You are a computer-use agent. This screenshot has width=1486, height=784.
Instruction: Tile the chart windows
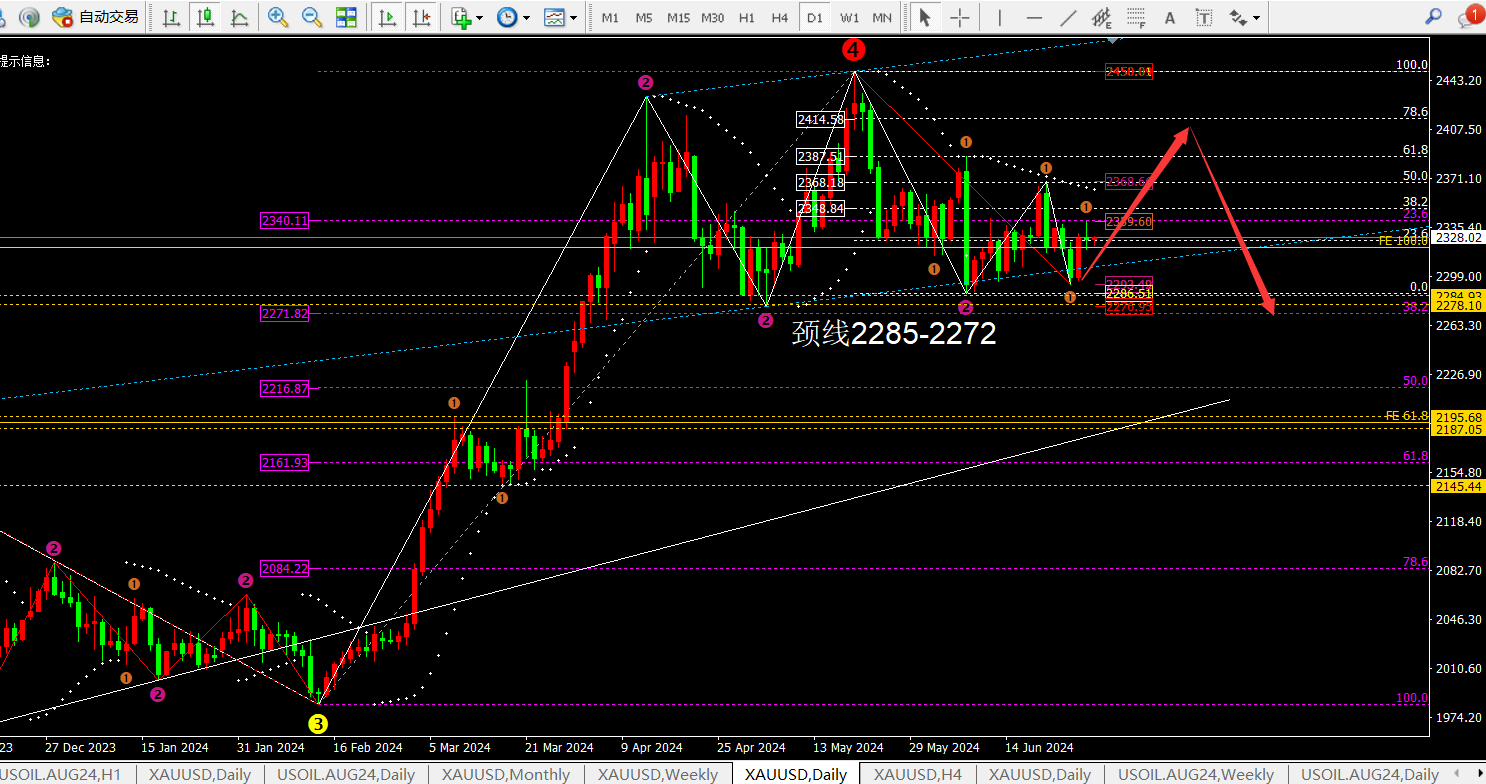(346, 17)
